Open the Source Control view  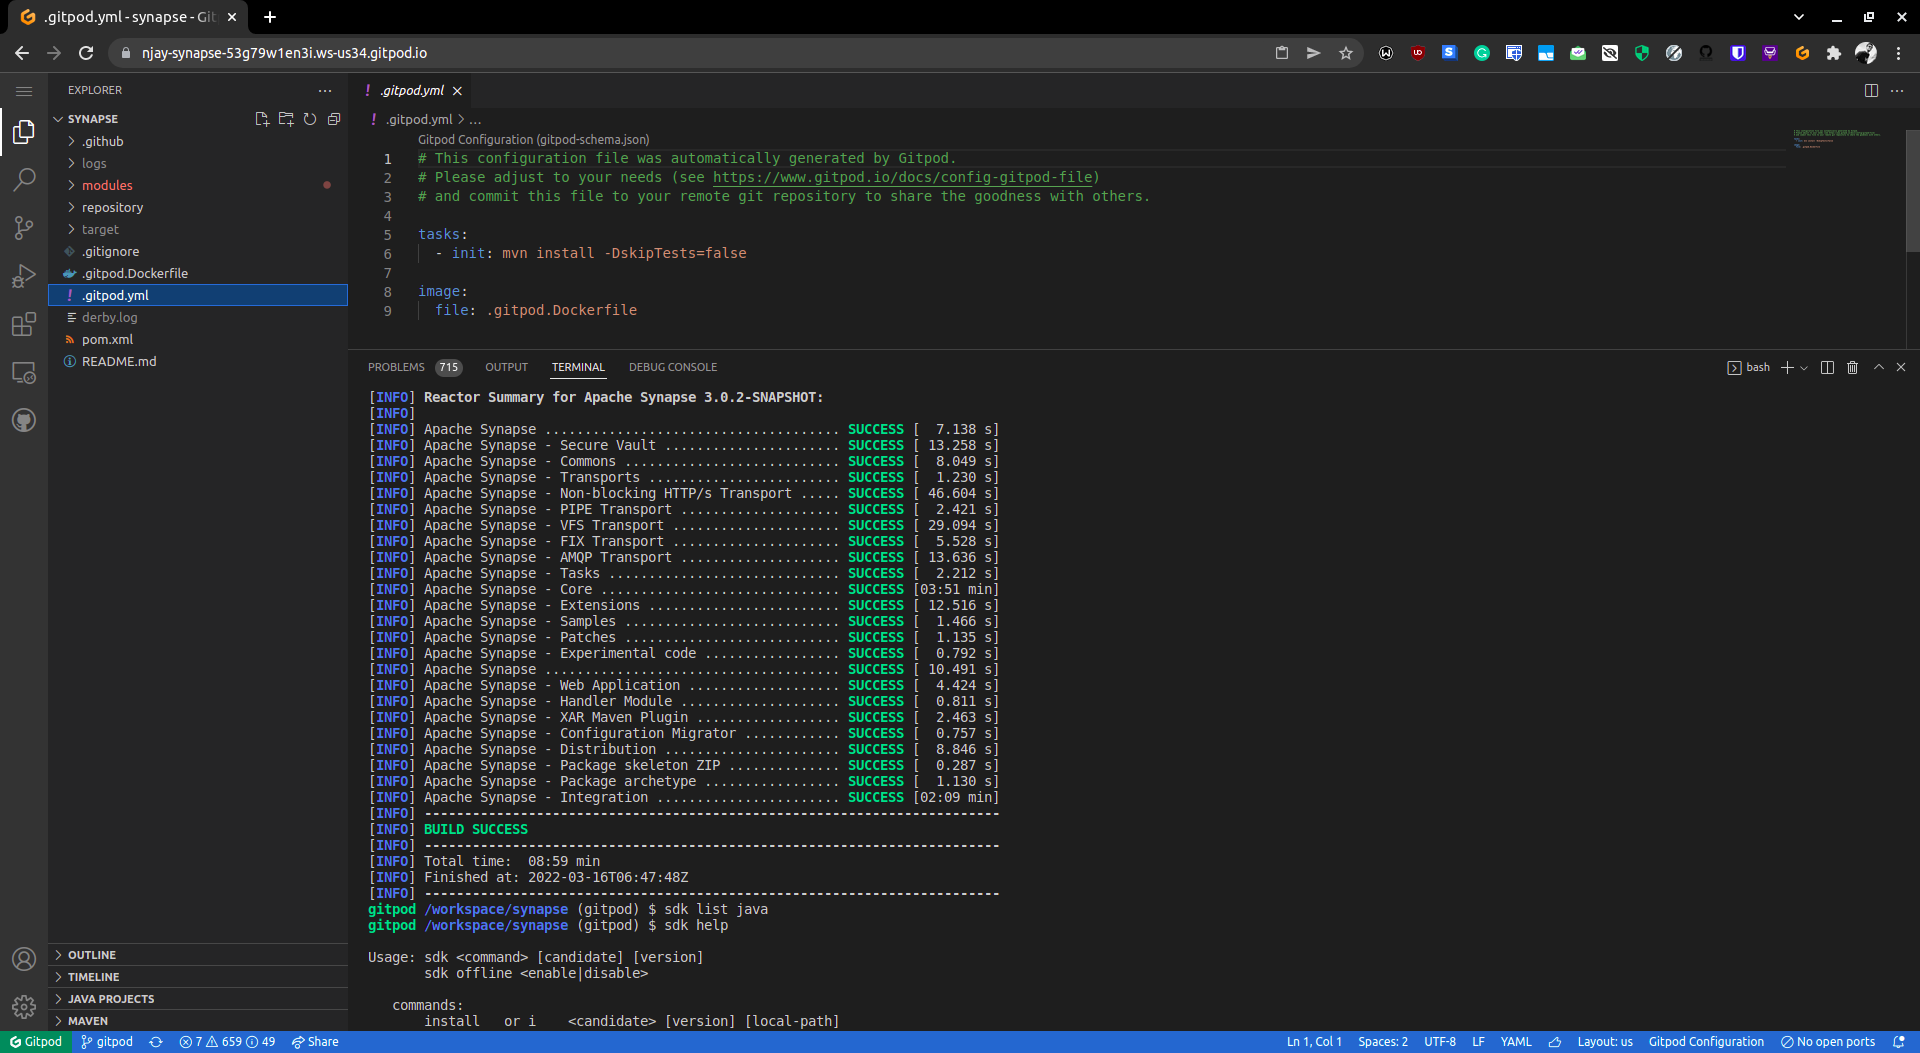24,228
